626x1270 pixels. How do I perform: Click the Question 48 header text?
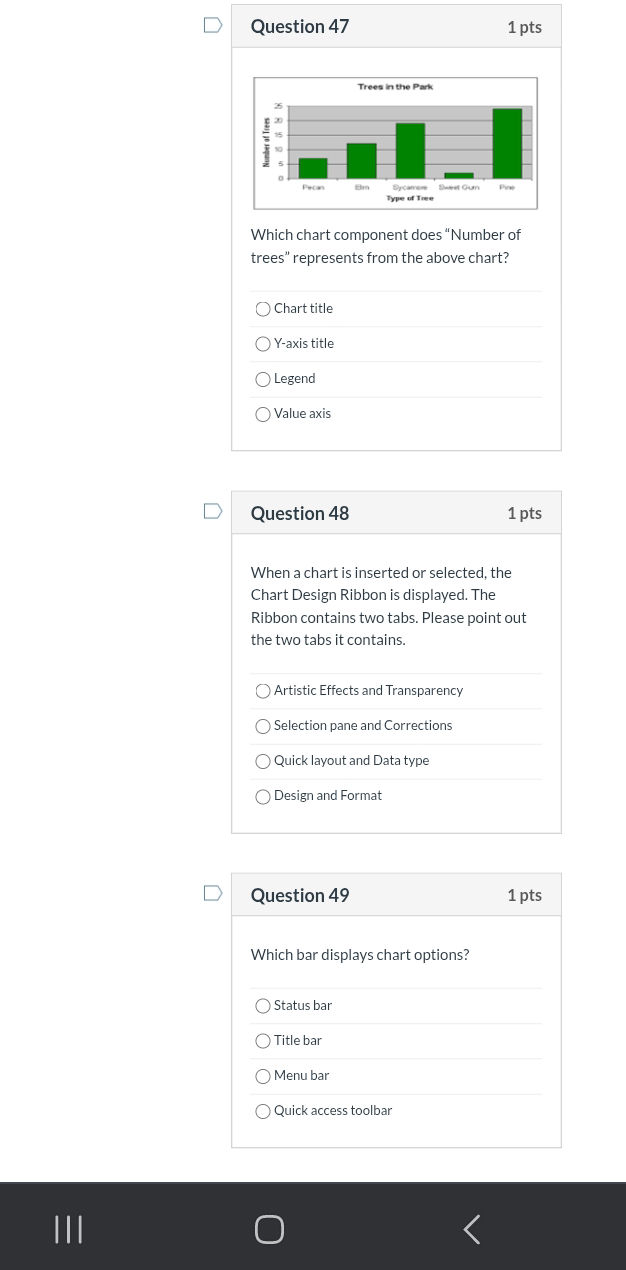pos(300,513)
